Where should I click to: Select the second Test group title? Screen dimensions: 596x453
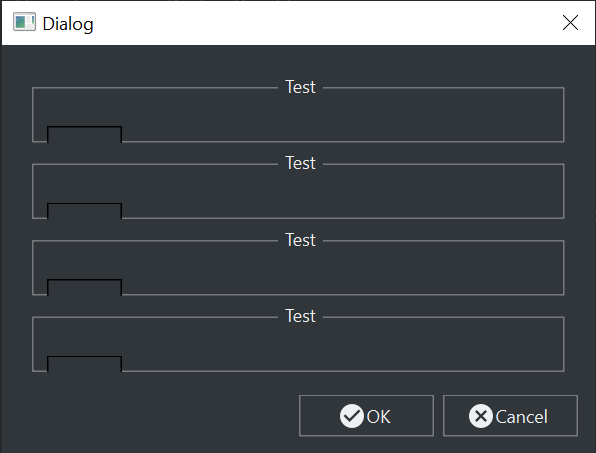coord(300,163)
